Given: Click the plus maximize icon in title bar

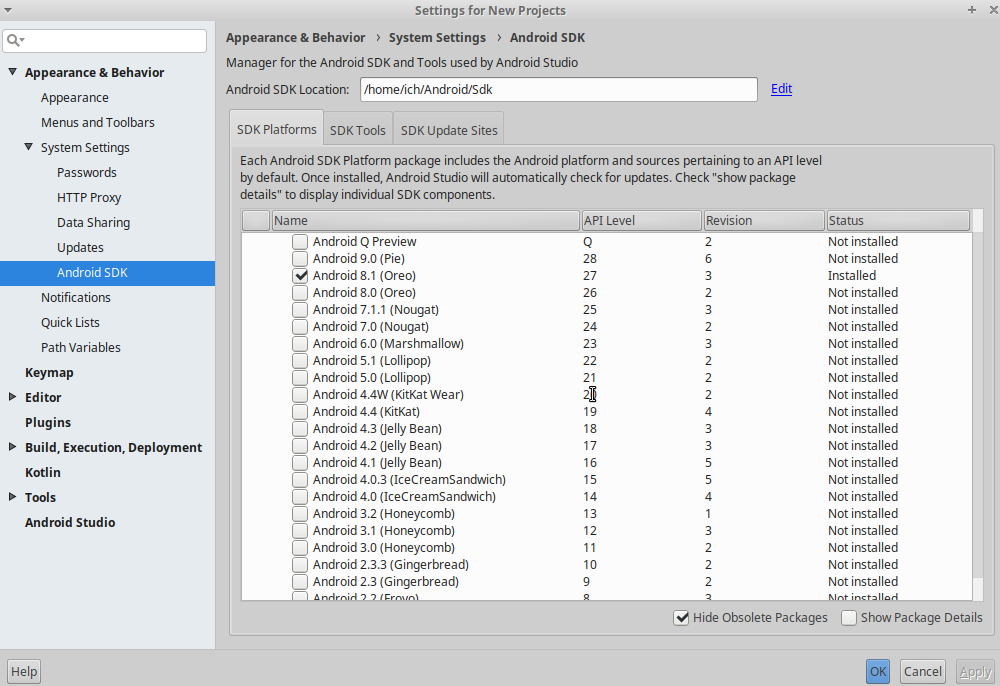Looking at the screenshot, I should click(x=972, y=10).
